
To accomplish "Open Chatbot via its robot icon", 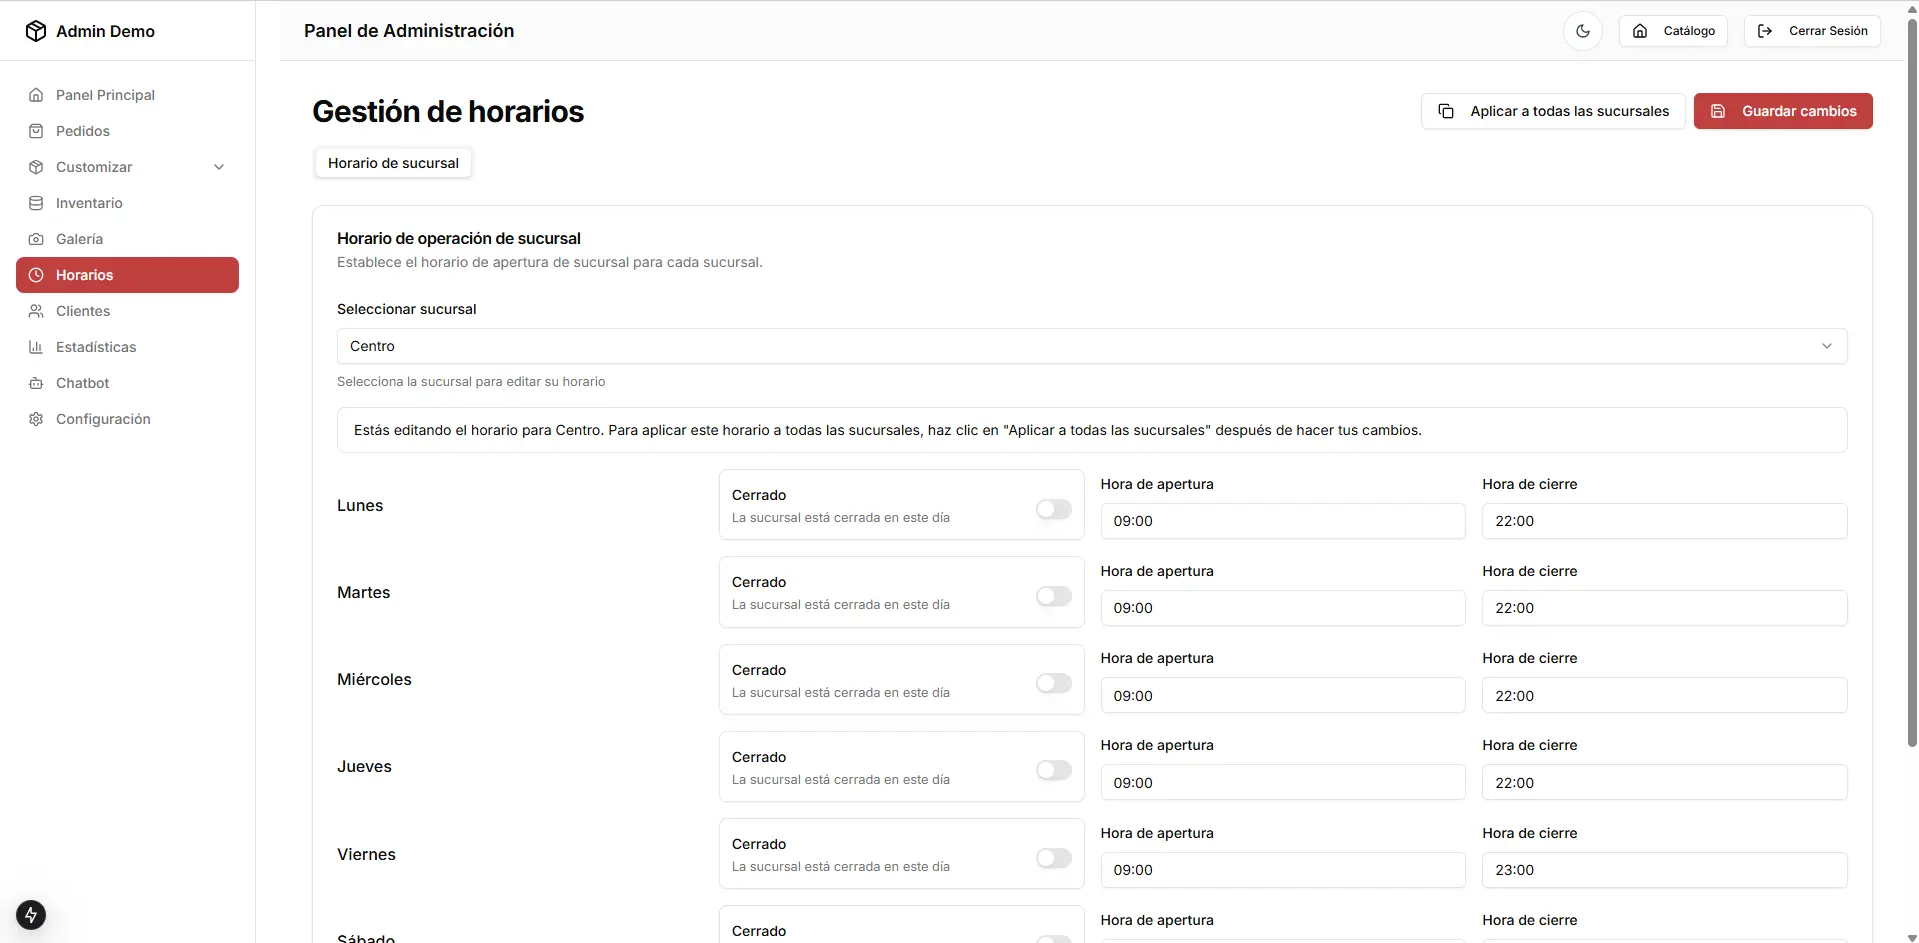I will tap(36, 383).
